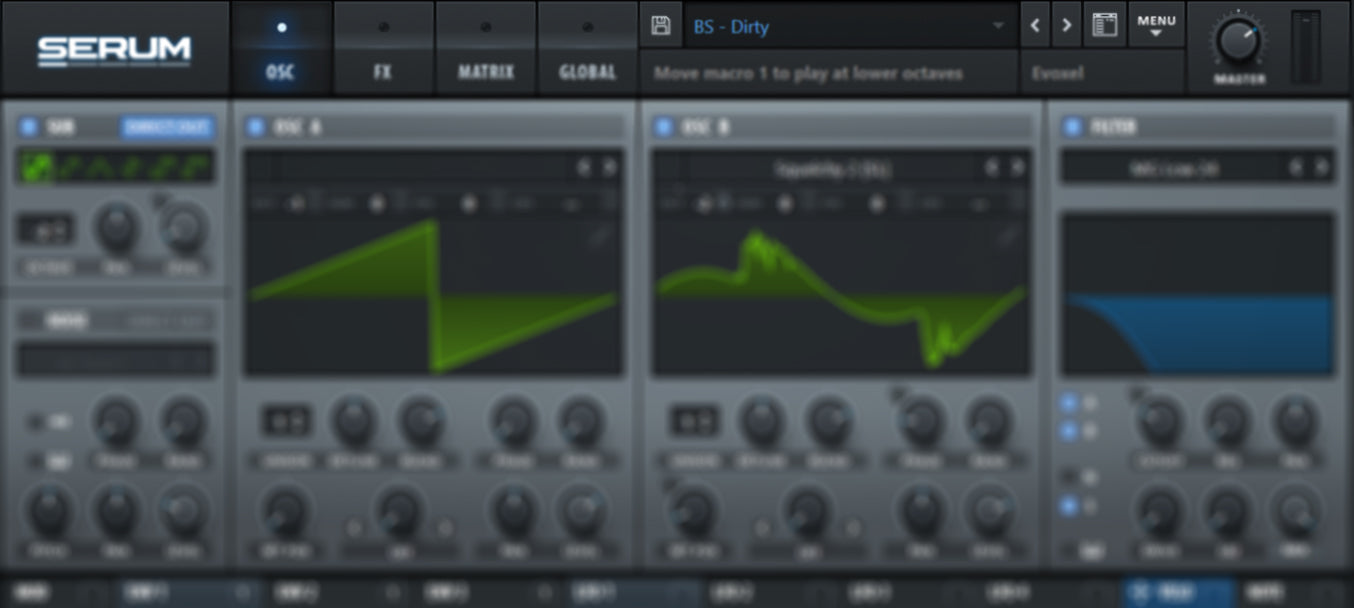Enable Noise routing into the filter
The height and width of the screenshot is (608, 1354).
point(1068,478)
